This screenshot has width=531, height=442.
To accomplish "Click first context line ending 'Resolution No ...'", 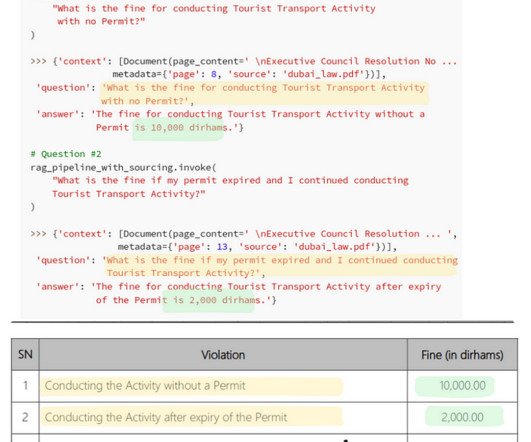I will coord(243,61).
